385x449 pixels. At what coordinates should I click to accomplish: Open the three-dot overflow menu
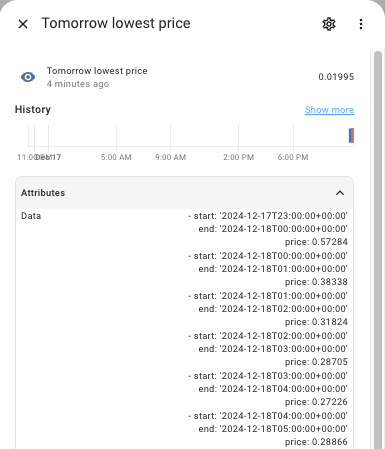[x=361, y=24]
